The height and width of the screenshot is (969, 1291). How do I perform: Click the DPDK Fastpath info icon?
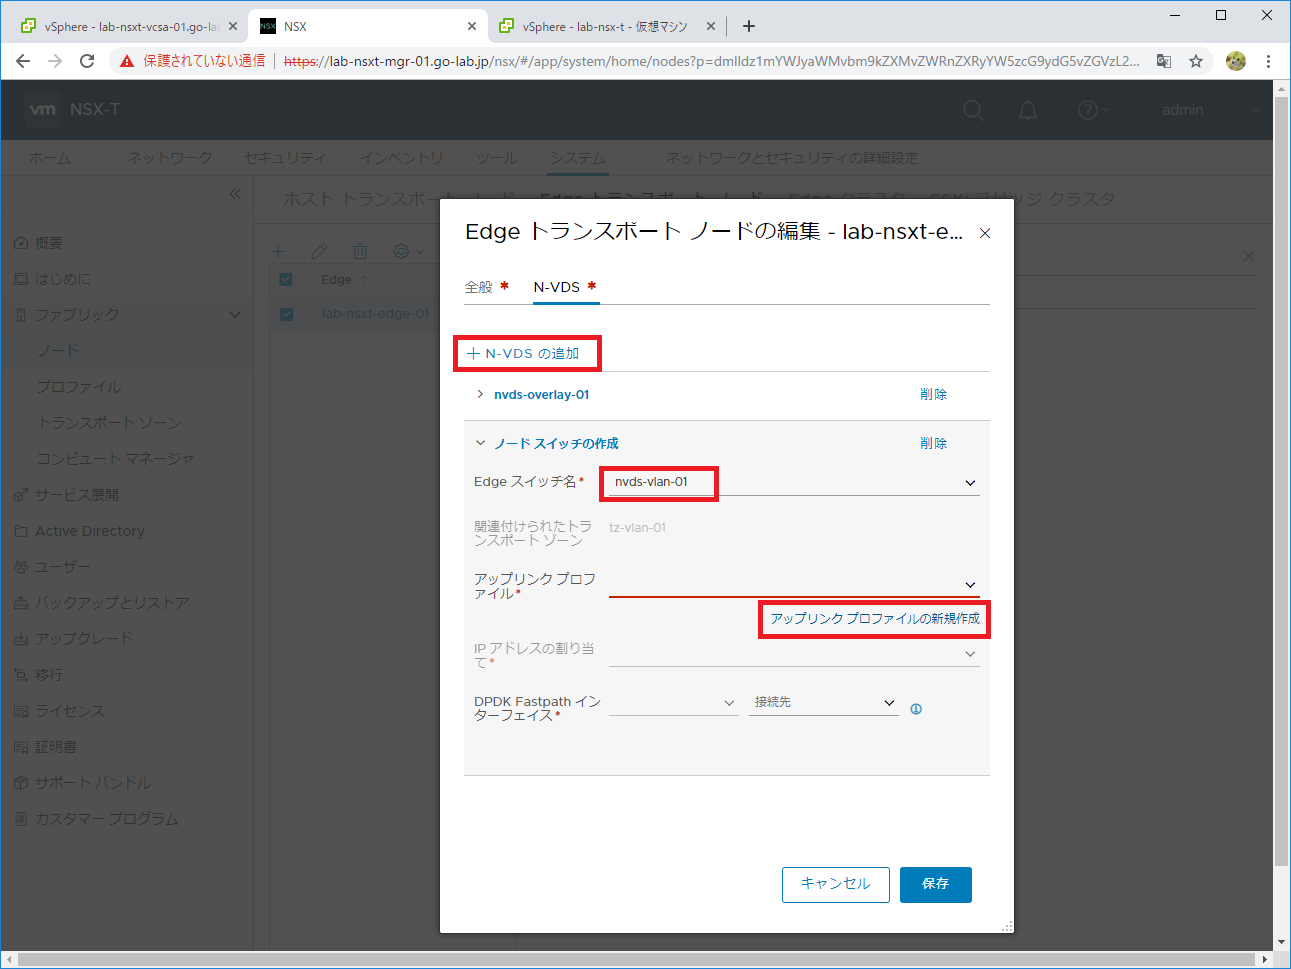(916, 709)
